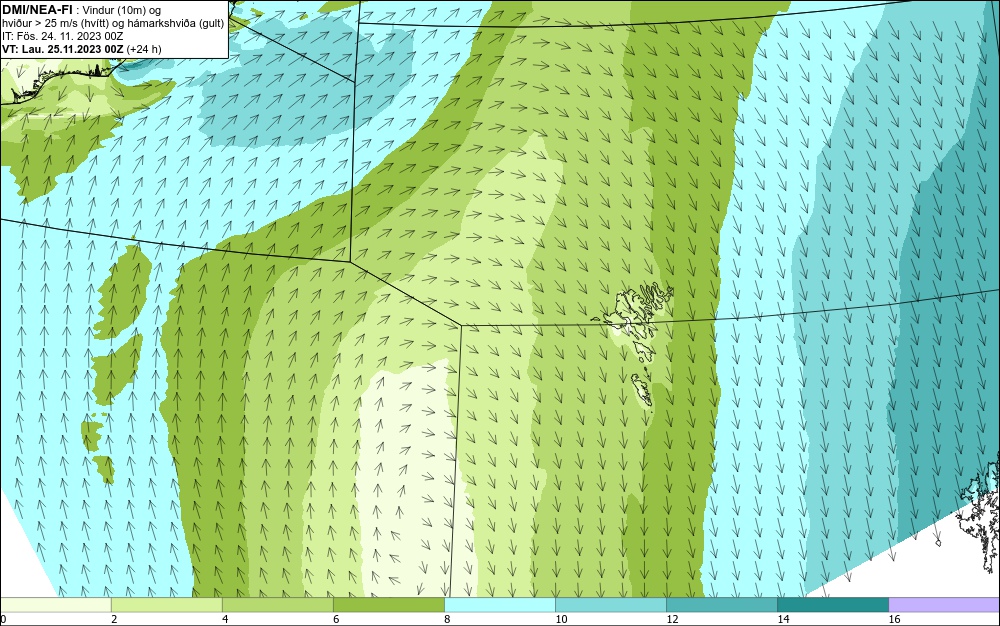The width and height of the screenshot is (1000, 626).
Task: Click legend value label '10'
Action: [x=561, y=619]
